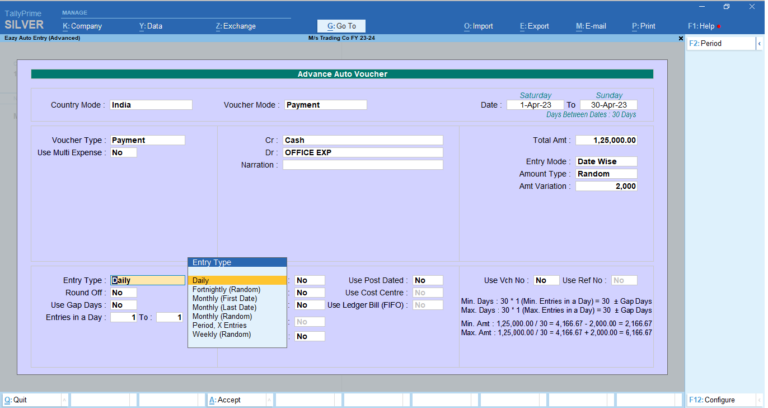Click the Entries in a Day To field
This screenshot has width=768, height=408.
tap(169, 317)
